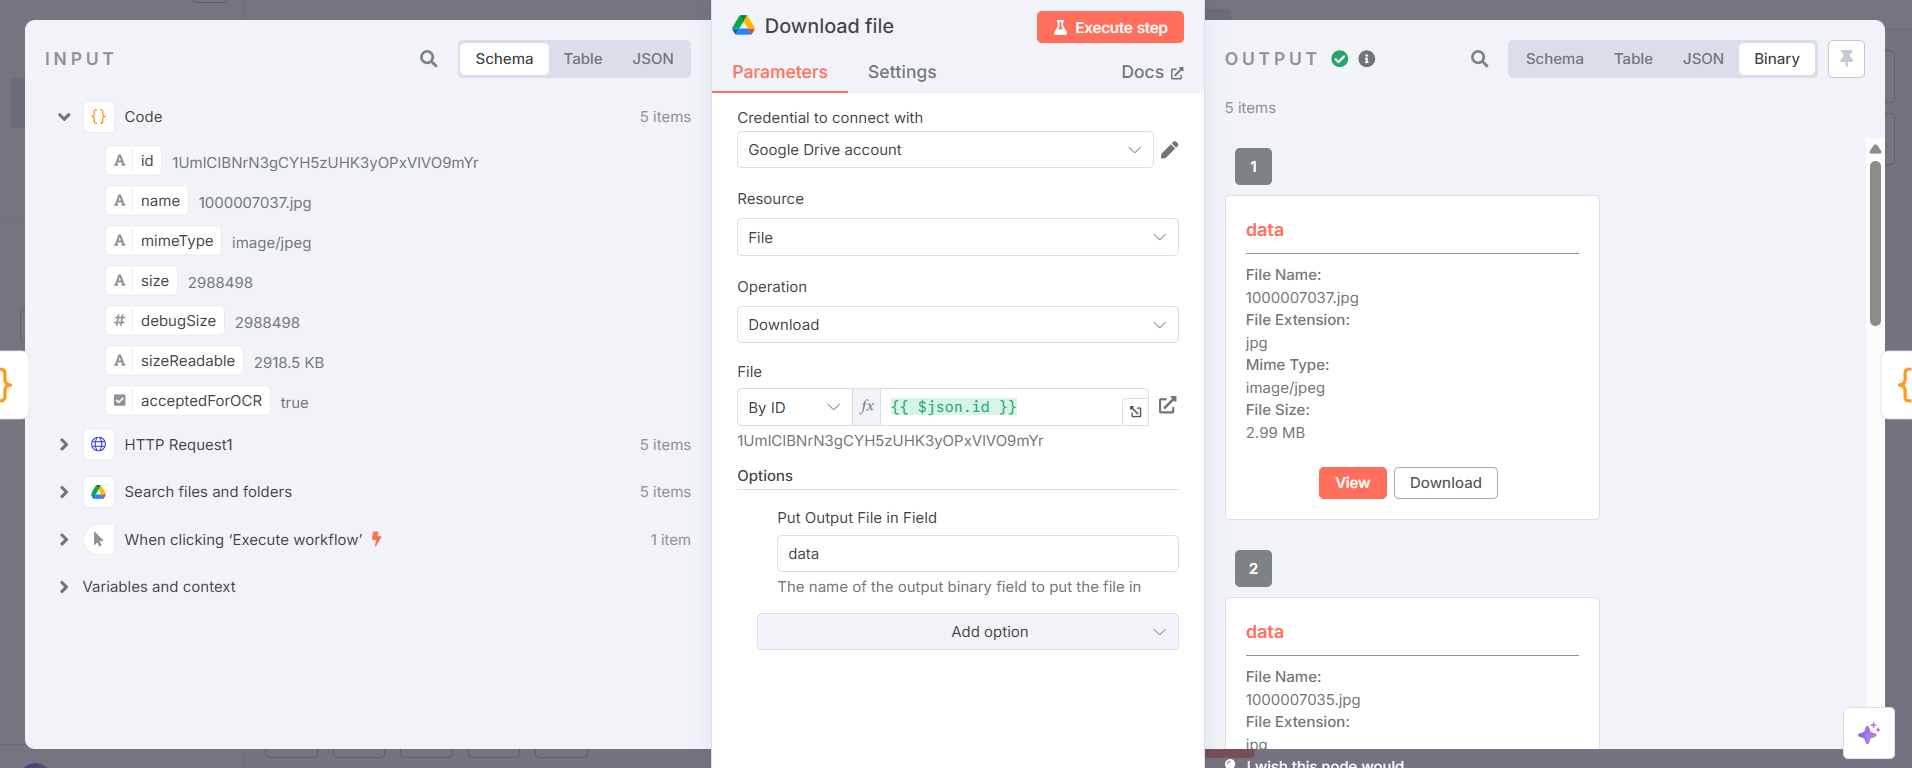
Task: Toggle the acceptedForOCR boolean field
Action: point(120,401)
